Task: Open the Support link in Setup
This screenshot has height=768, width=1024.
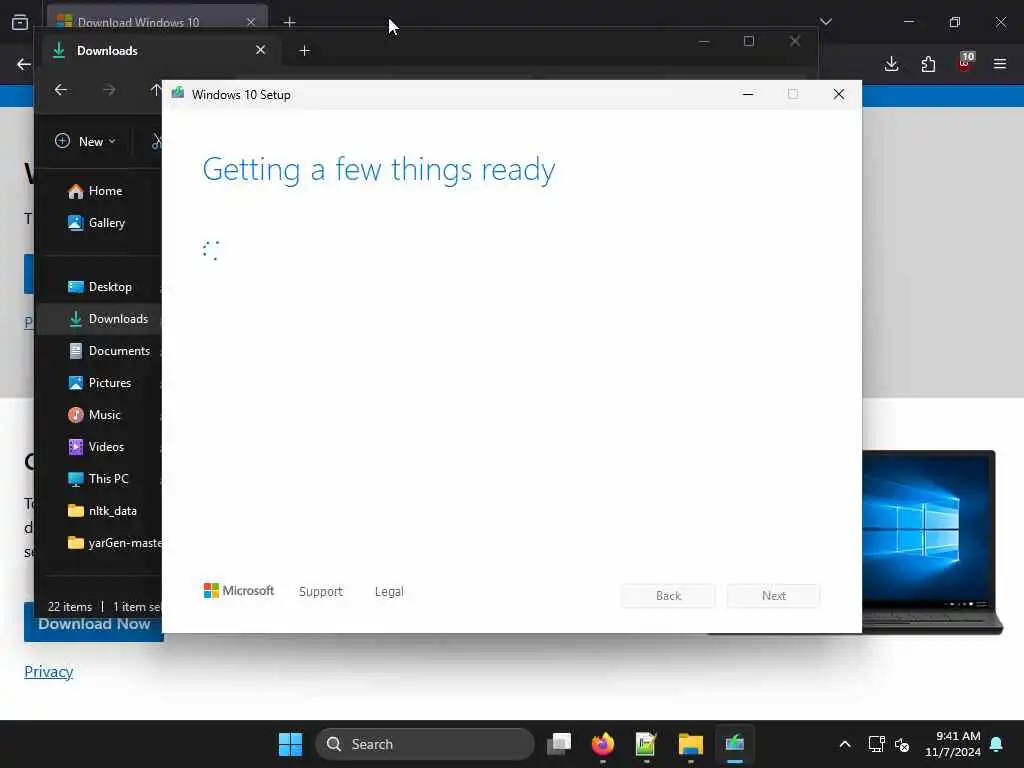Action: tap(321, 591)
